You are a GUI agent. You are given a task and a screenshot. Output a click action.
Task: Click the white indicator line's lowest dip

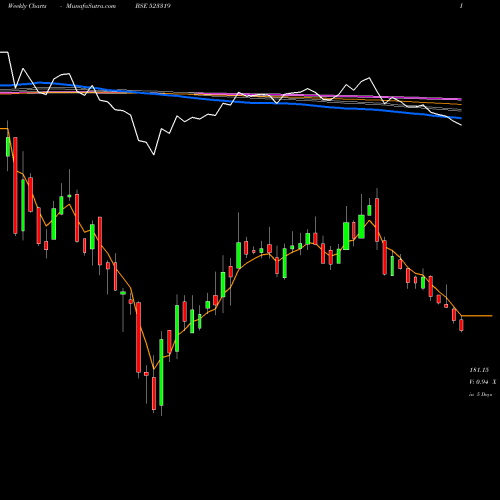tap(154, 154)
